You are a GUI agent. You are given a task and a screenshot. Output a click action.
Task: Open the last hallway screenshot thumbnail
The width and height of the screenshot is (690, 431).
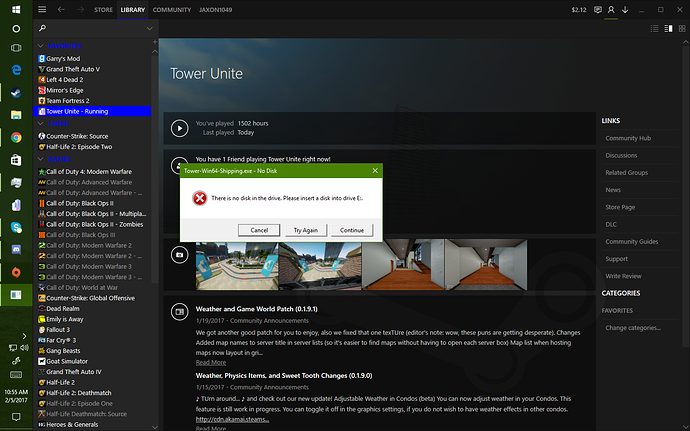[486, 265]
